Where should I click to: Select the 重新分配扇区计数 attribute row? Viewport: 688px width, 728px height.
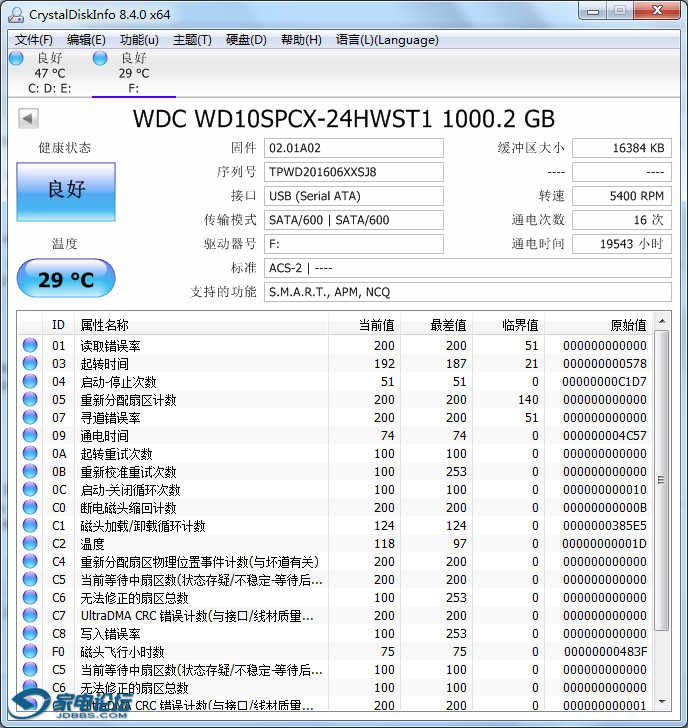coord(335,400)
